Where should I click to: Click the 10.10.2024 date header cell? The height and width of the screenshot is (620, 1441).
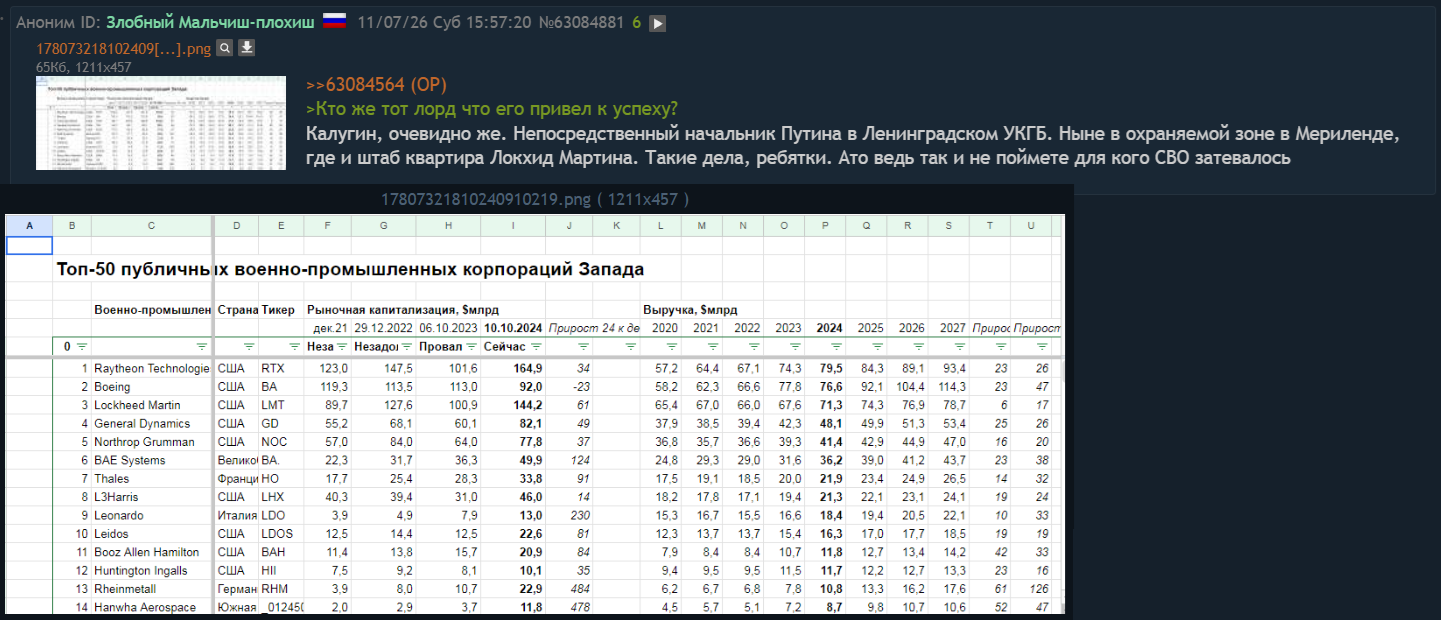coord(513,328)
